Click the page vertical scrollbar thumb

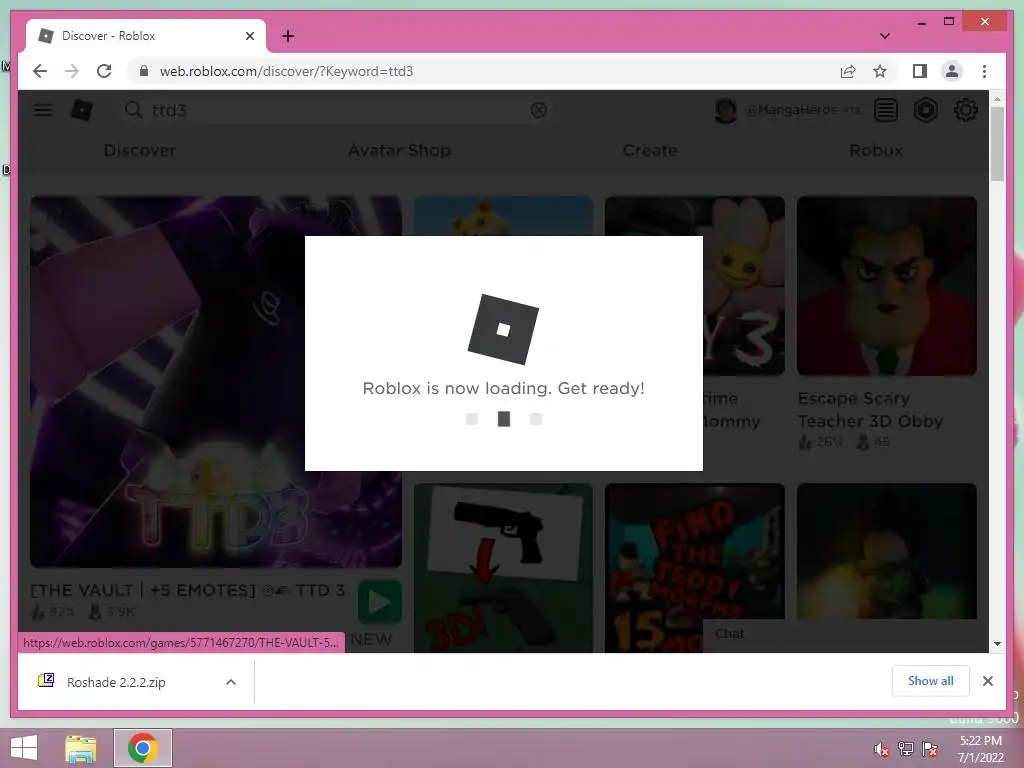click(x=997, y=144)
